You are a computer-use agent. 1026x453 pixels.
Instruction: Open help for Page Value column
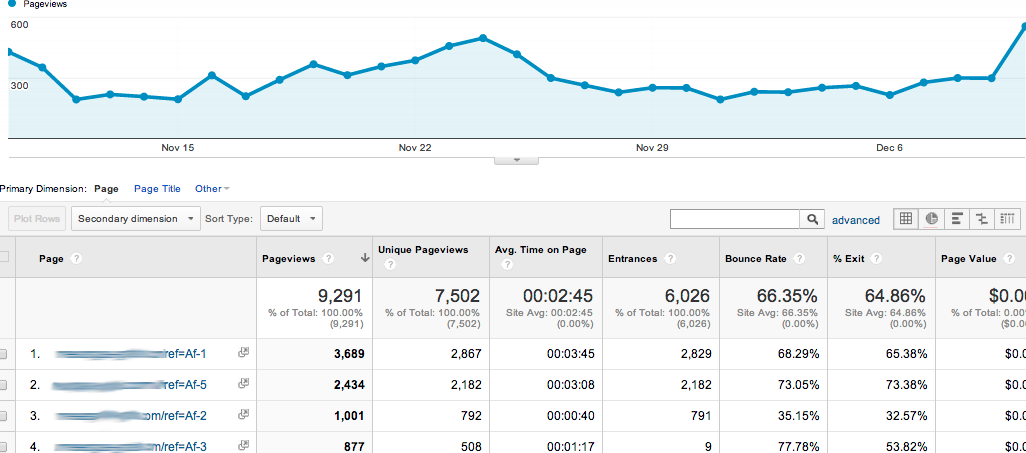click(x=1008, y=259)
